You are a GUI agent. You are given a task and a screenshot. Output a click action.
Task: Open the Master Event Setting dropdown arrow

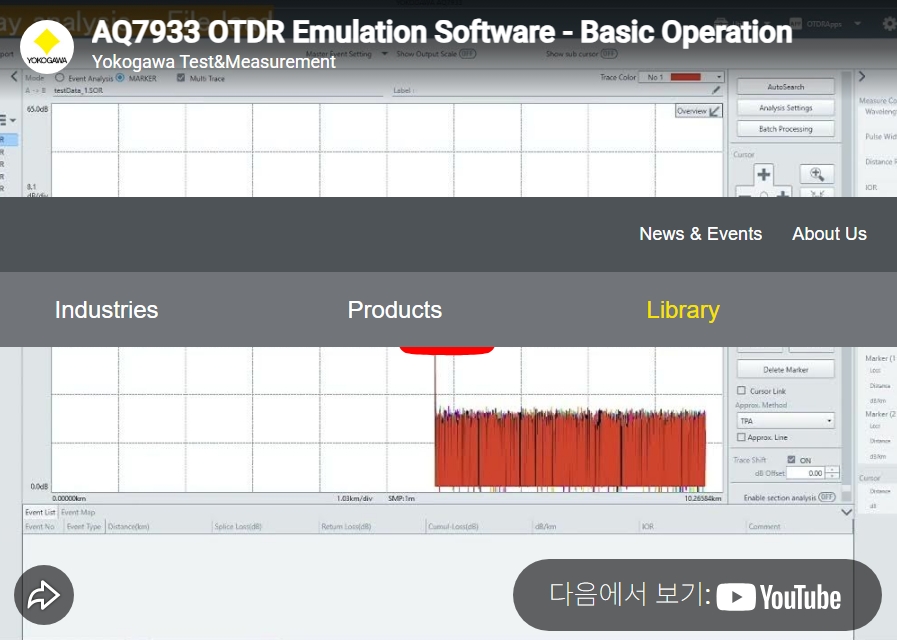pos(384,54)
